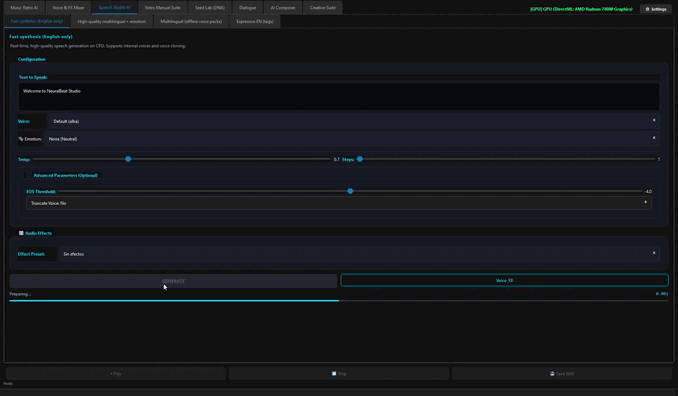Viewport: 678px width, 396px height.
Task: Click the generation progress bar
Action: 339,300
